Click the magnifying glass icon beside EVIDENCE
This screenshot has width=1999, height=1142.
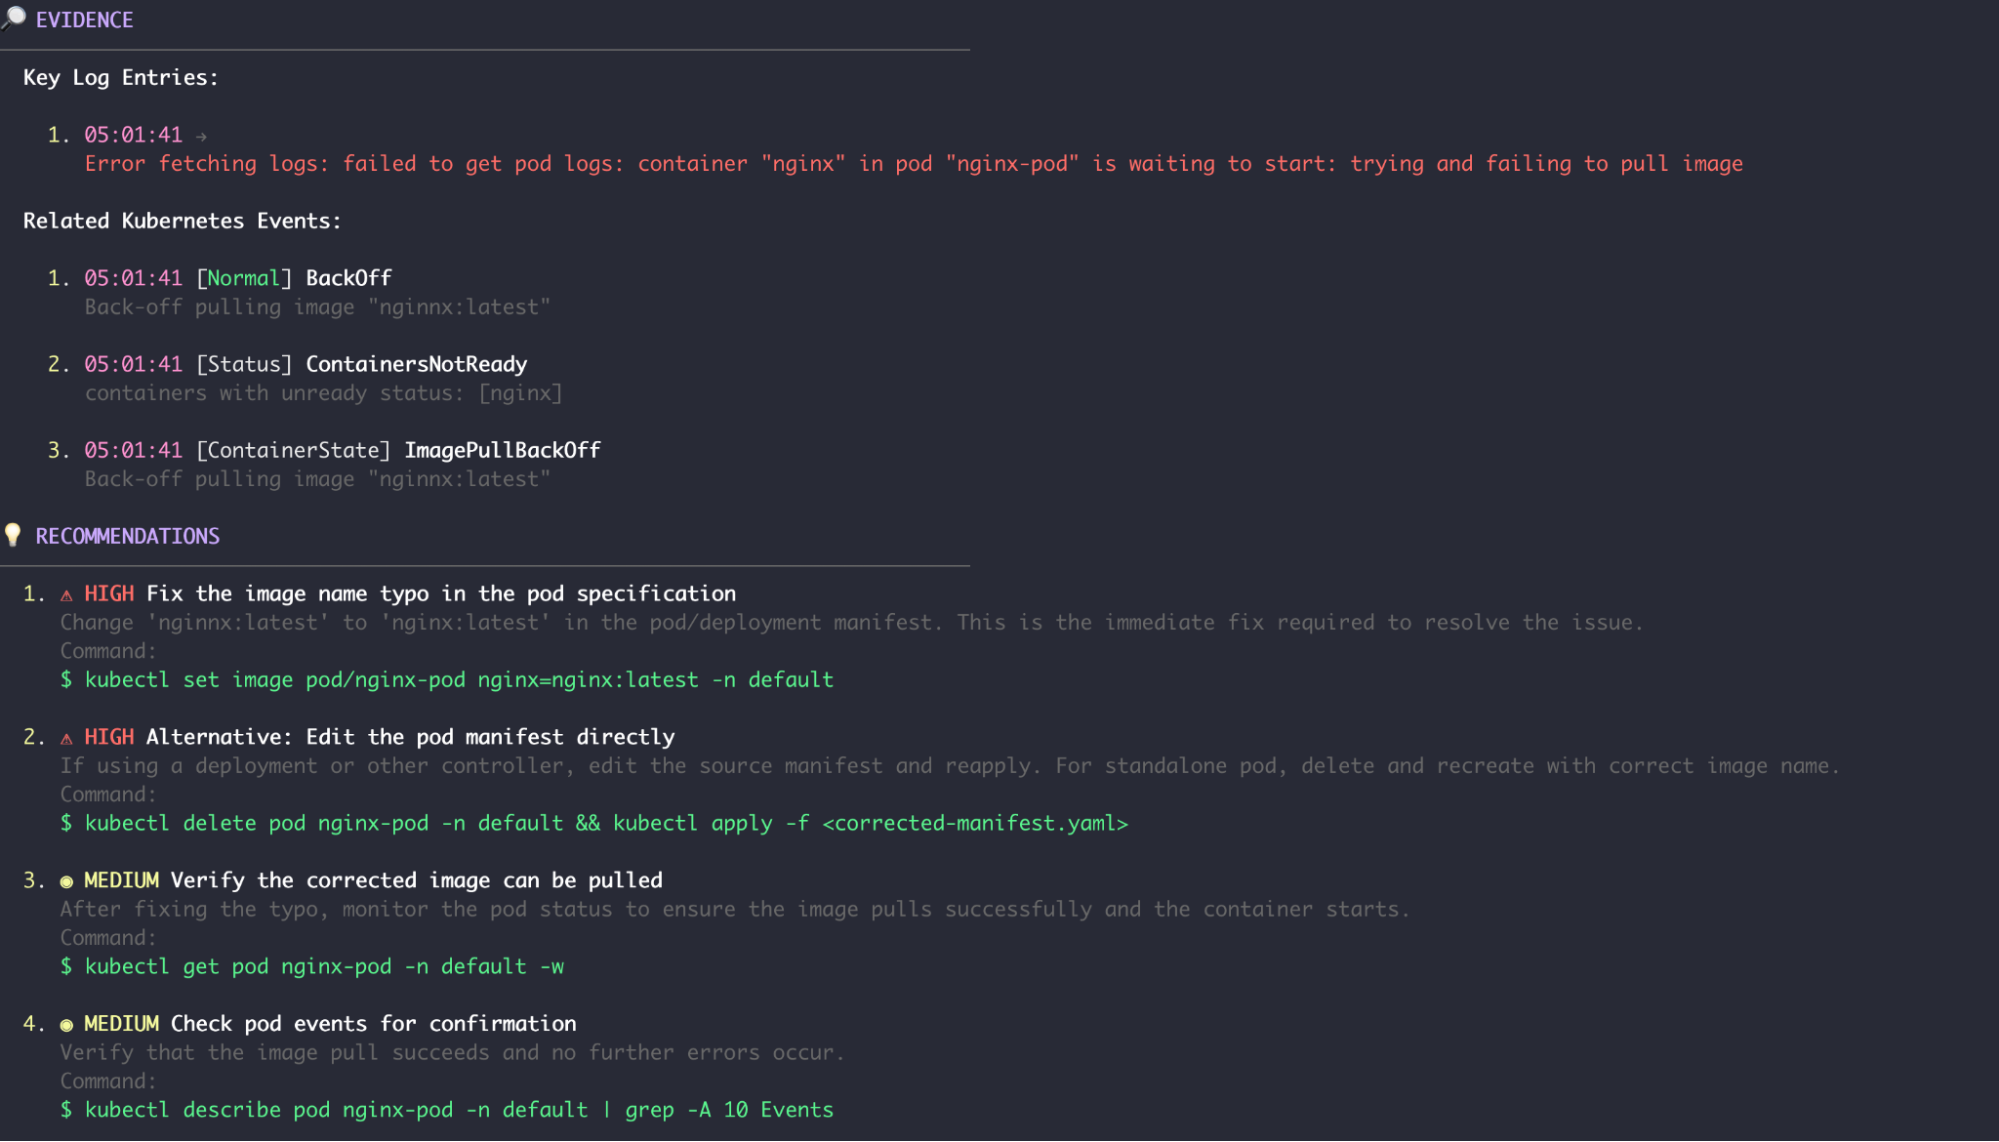(x=14, y=18)
